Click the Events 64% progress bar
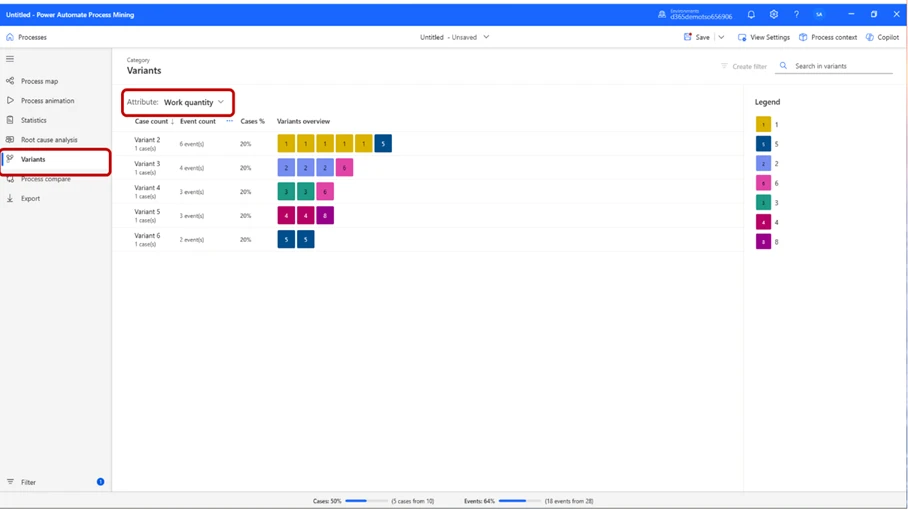Viewport: 908px width, 510px height. [x=519, y=501]
